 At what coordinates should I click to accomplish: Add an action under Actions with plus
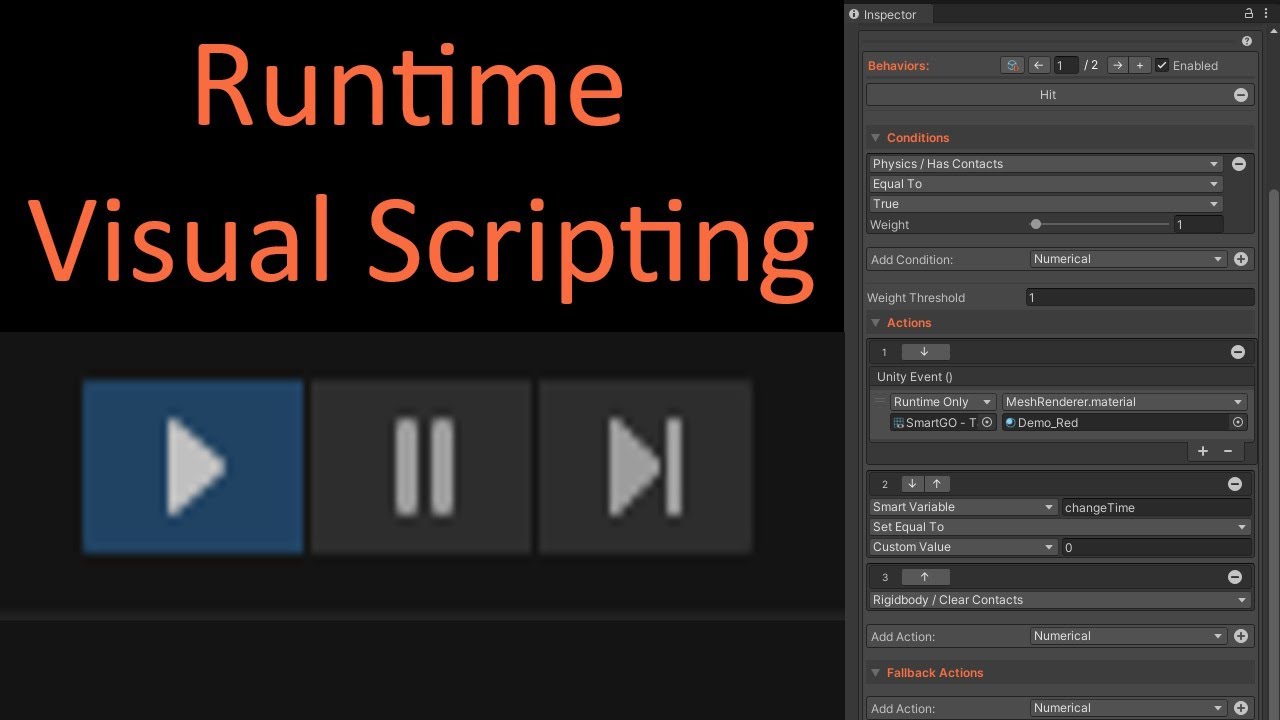point(1241,636)
